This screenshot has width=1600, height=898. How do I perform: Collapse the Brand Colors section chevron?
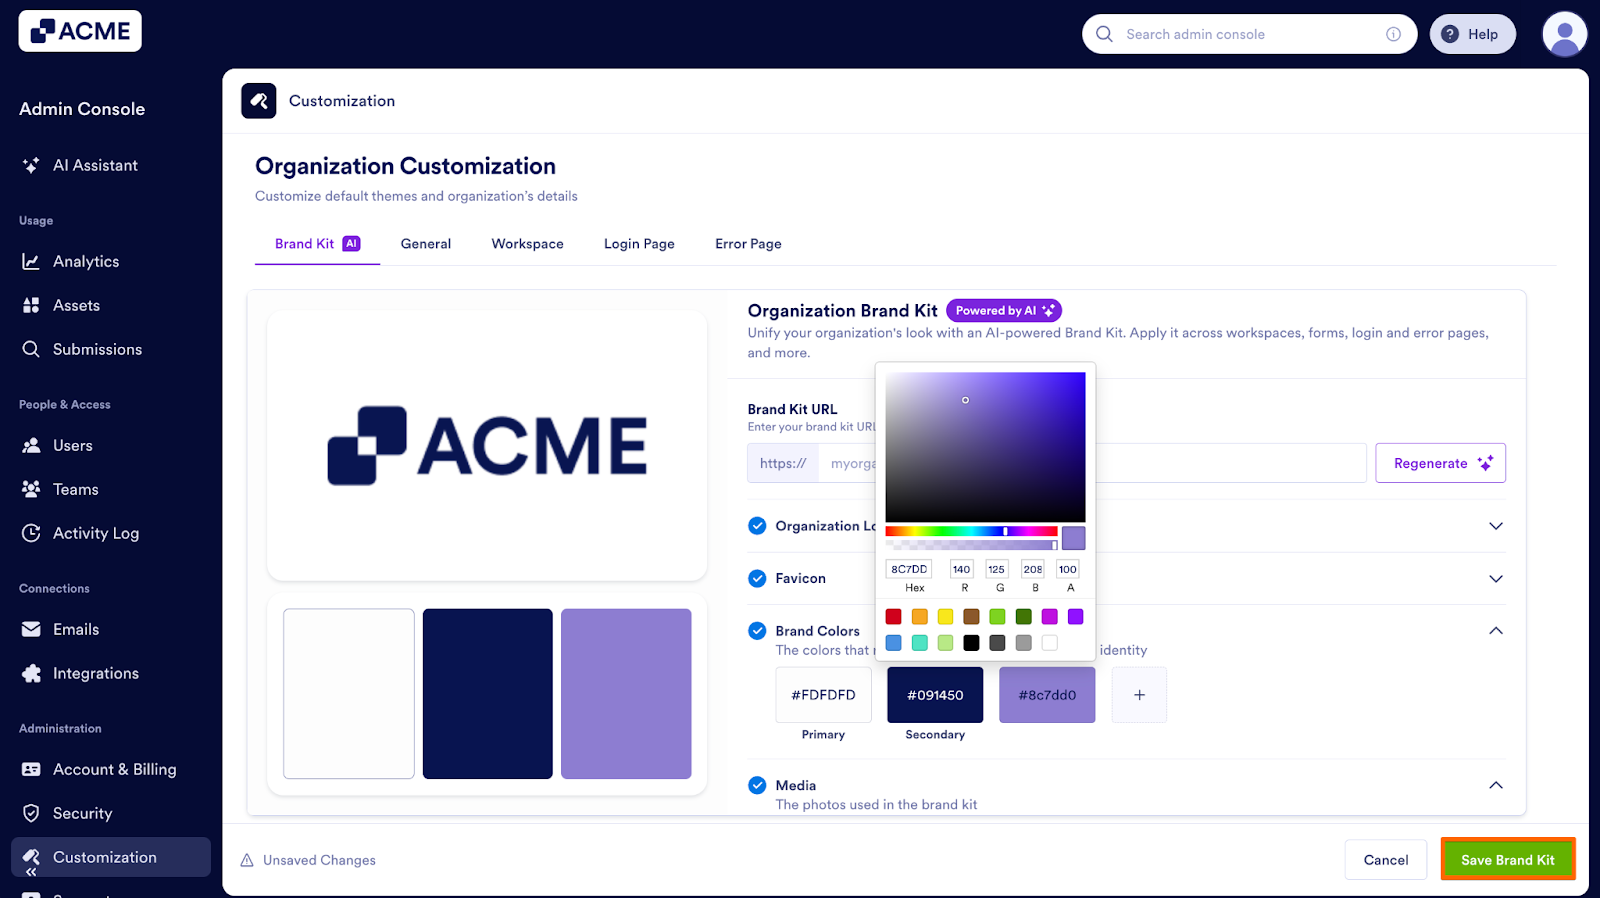1496,630
